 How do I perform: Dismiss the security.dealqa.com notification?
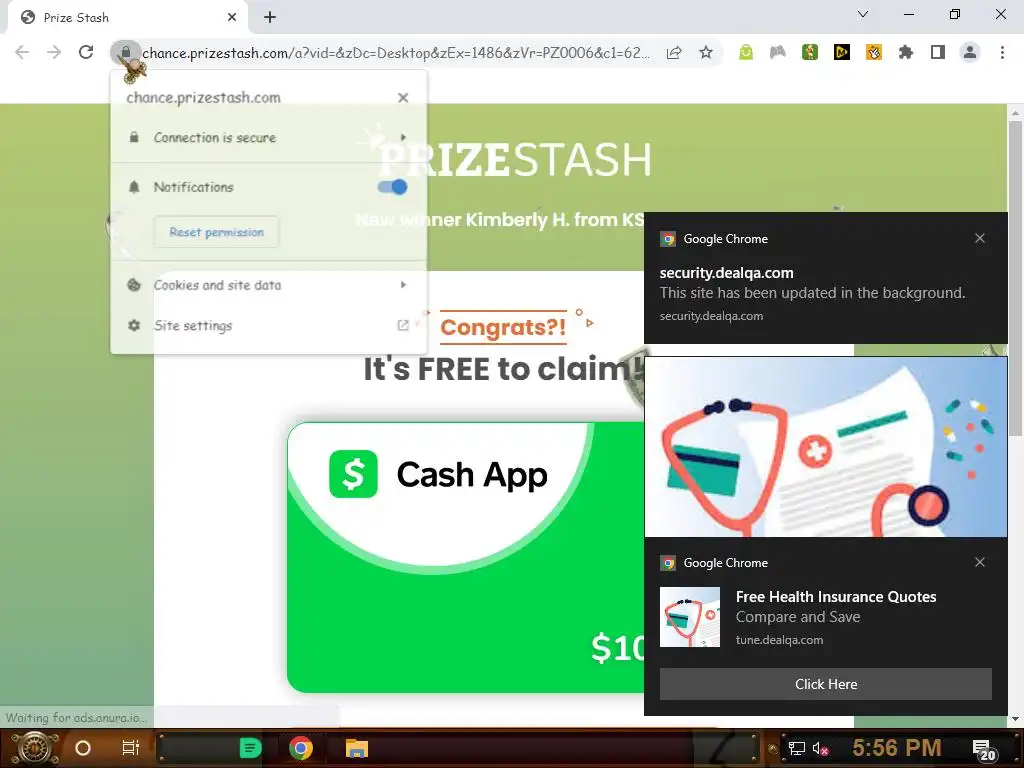pos(980,238)
